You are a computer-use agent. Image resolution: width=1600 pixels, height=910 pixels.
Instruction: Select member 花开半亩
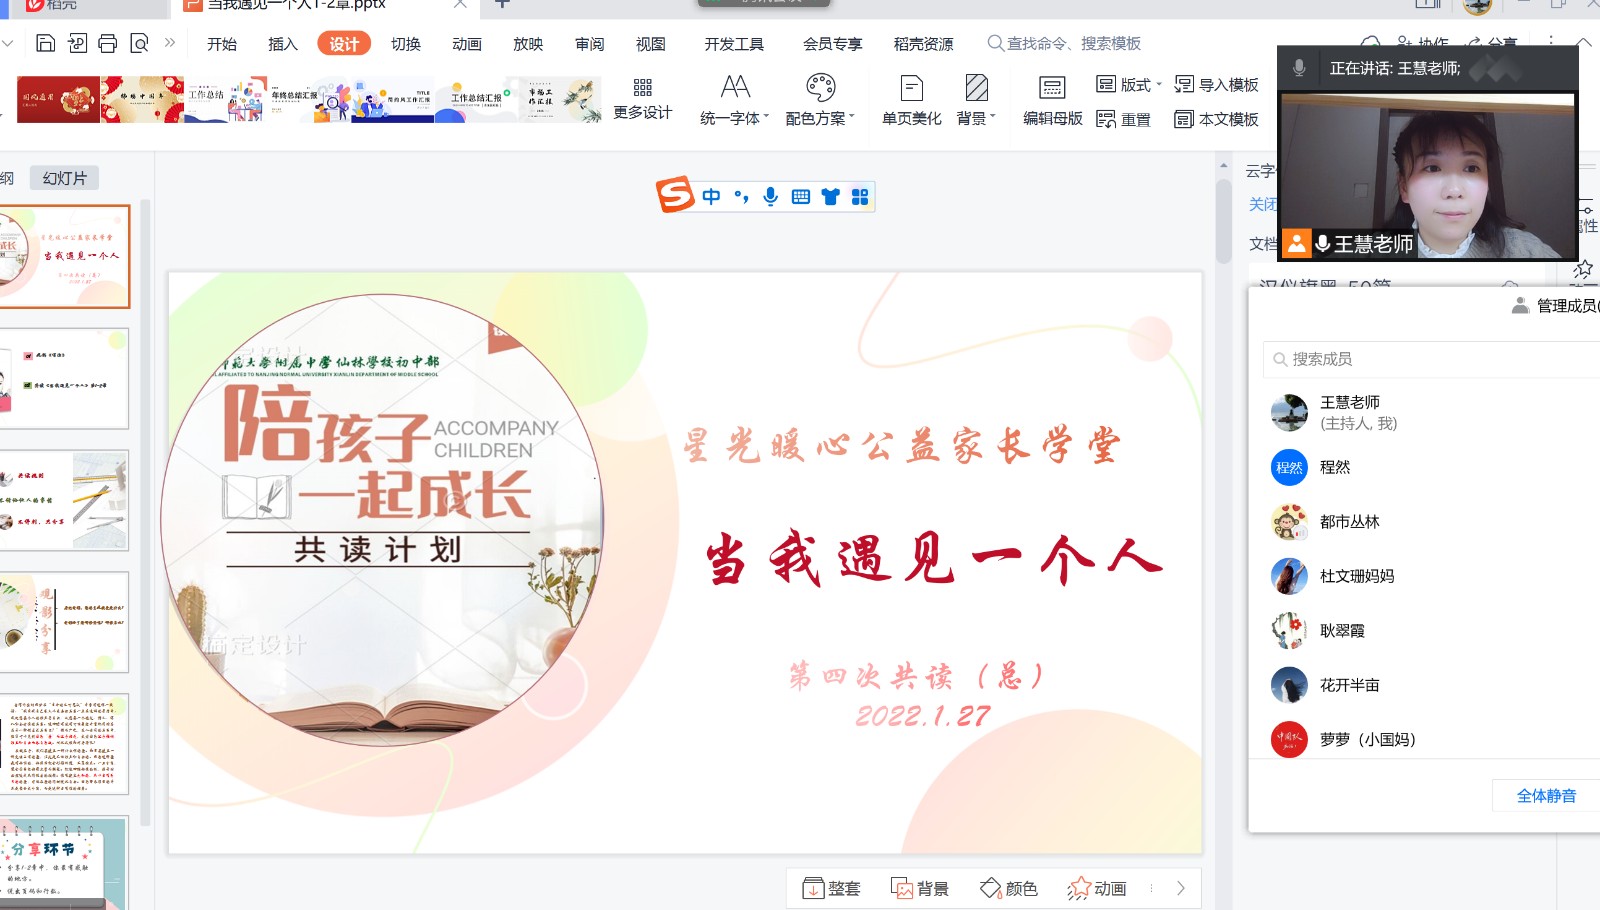tap(1432, 685)
